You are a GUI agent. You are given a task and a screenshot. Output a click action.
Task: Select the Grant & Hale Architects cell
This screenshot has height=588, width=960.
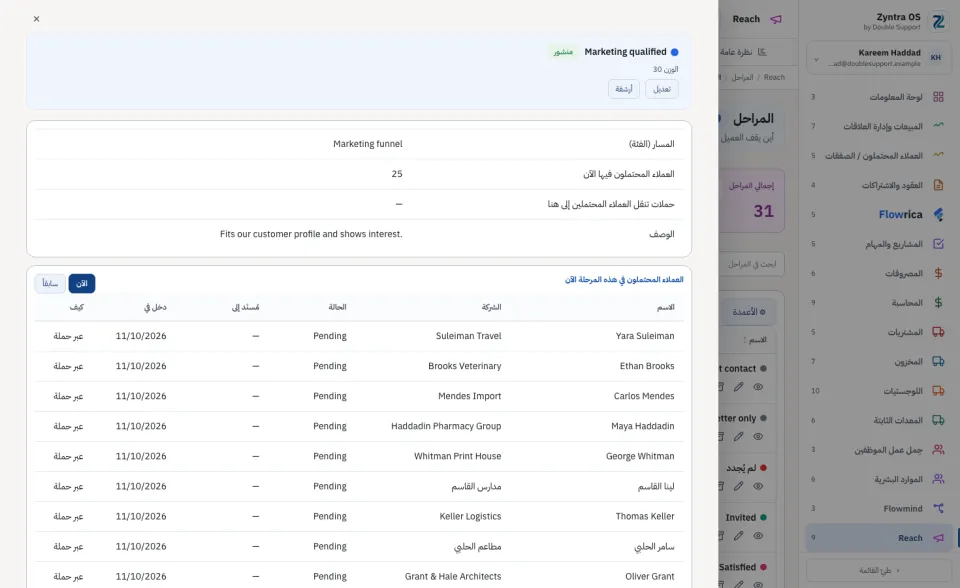453,576
